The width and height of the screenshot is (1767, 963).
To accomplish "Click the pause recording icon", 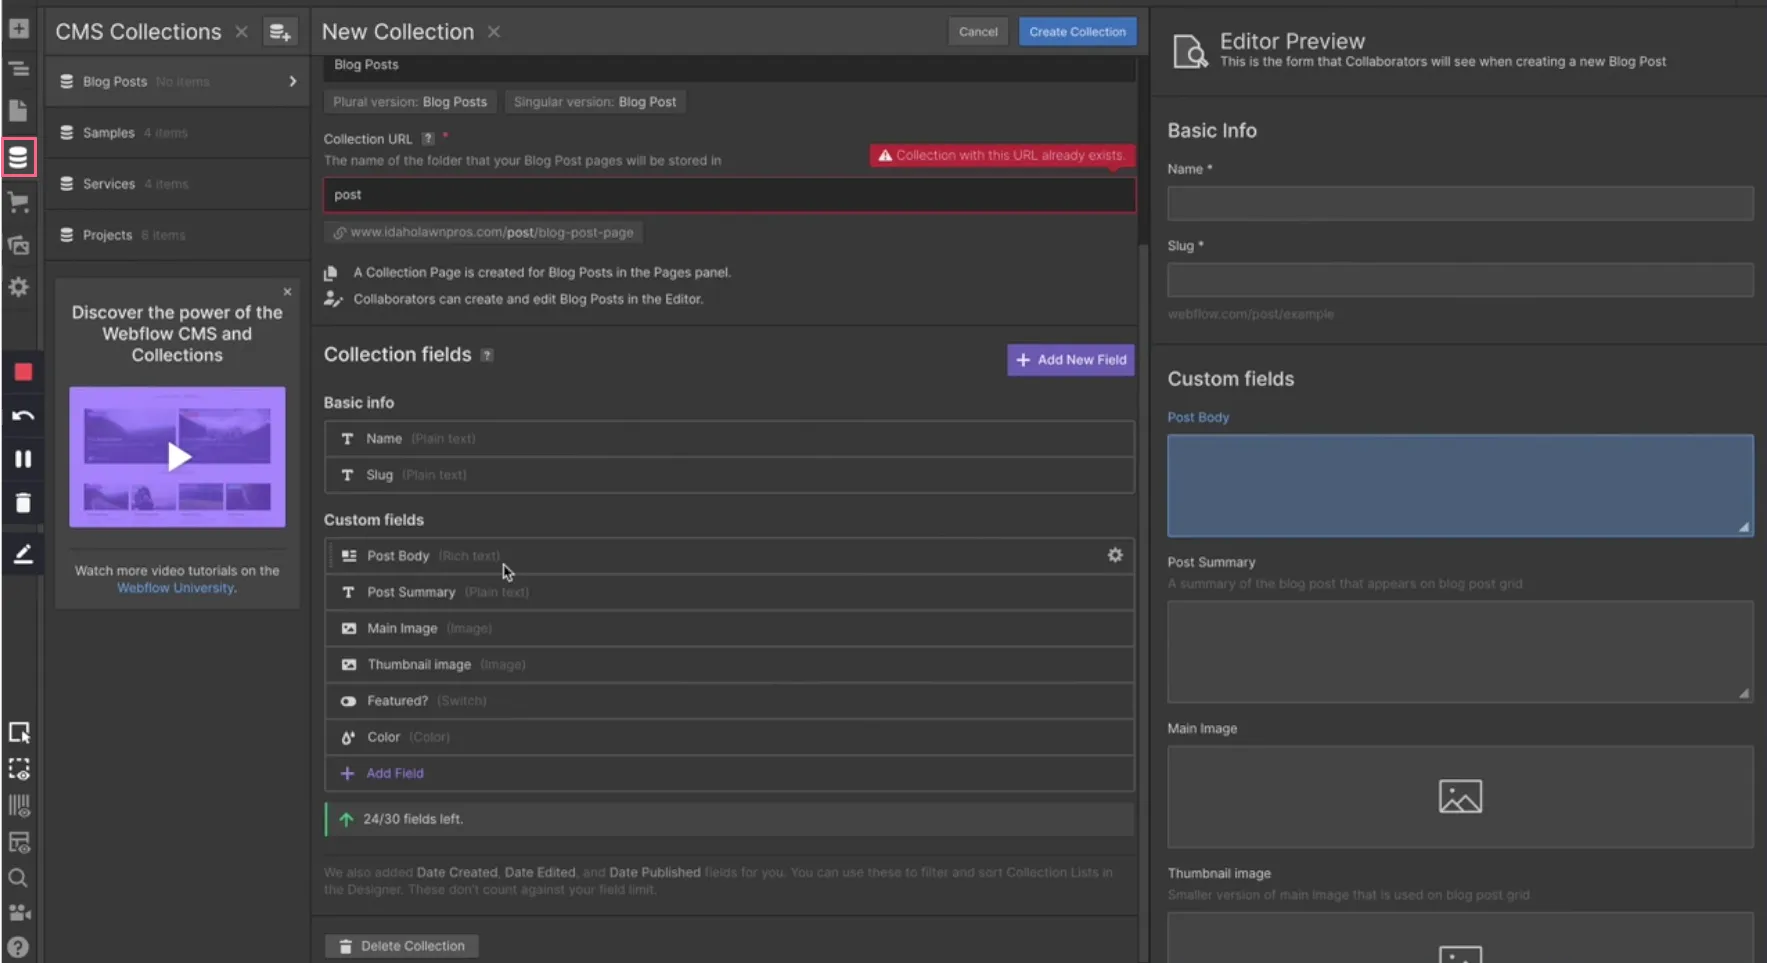I will [23, 459].
